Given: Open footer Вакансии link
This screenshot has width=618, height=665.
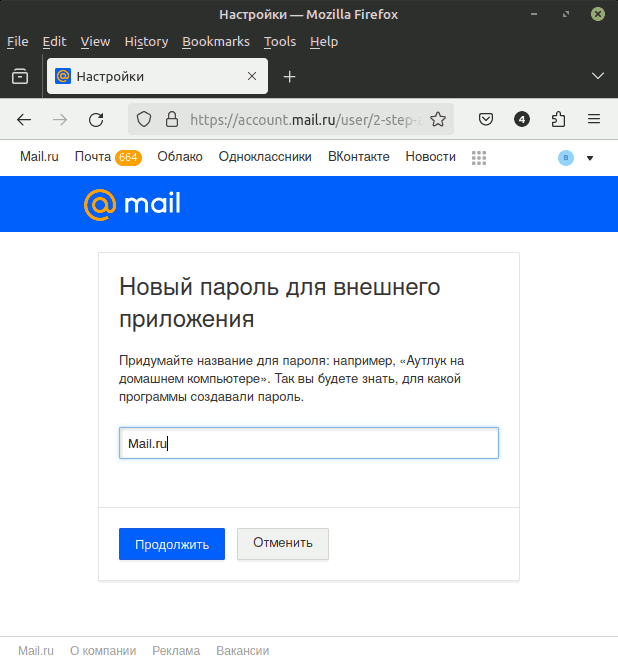Looking at the screenshot, I should (243, 651).
